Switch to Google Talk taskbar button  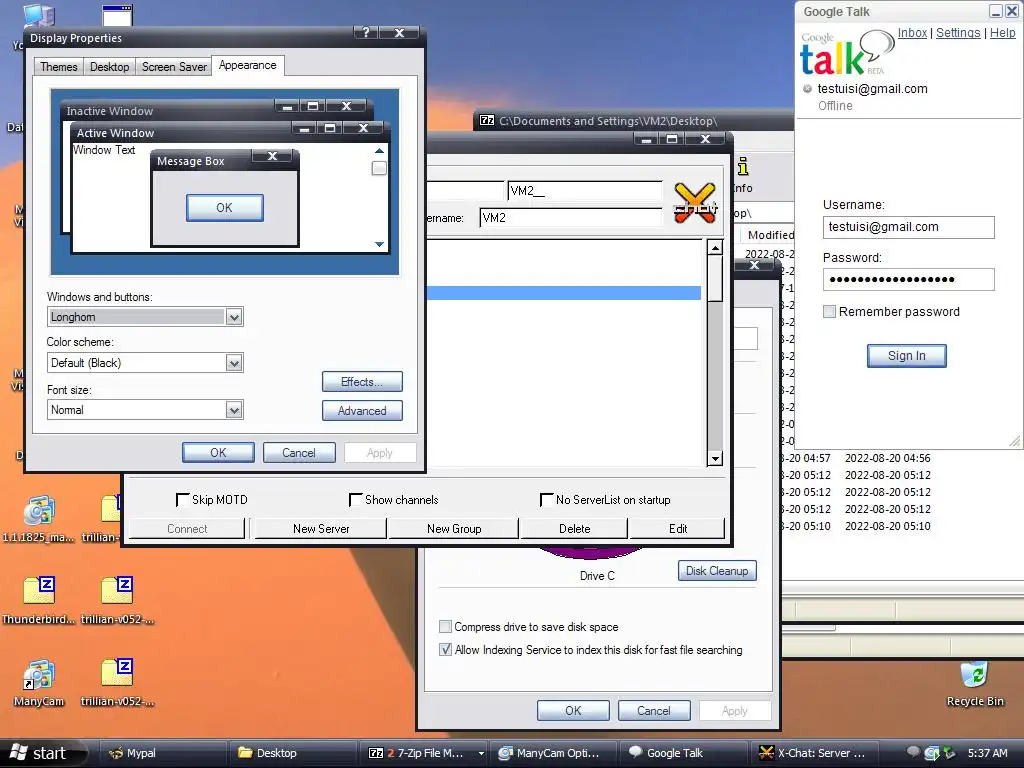point(683,753)
